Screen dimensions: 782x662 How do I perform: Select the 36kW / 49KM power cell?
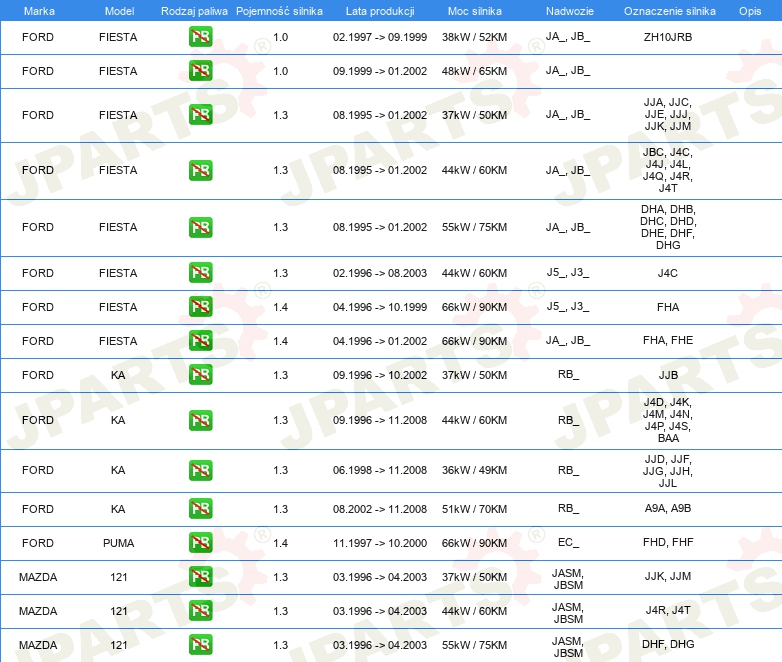click(x=474, y=470)
